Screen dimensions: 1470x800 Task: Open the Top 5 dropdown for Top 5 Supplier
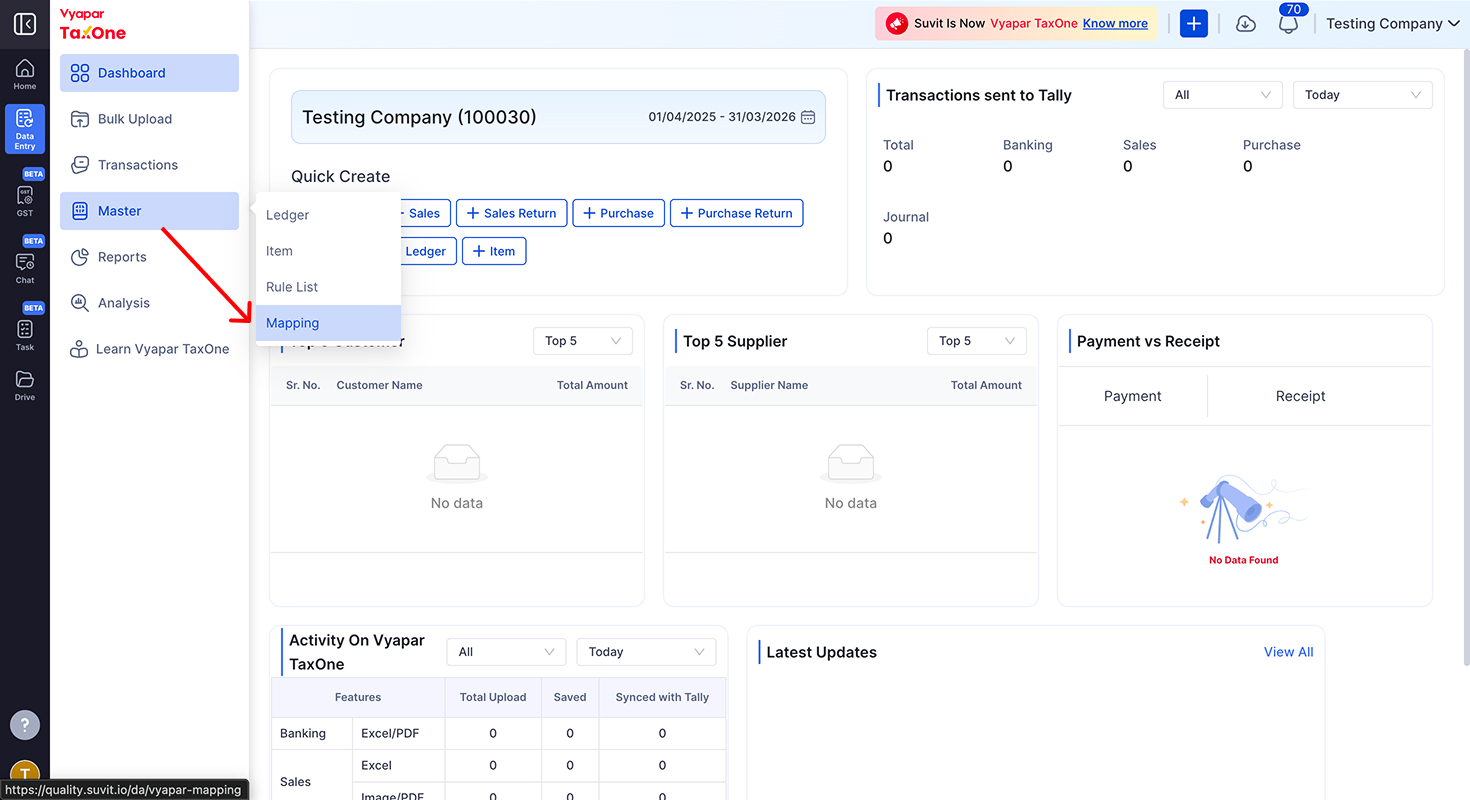(977, 341)
